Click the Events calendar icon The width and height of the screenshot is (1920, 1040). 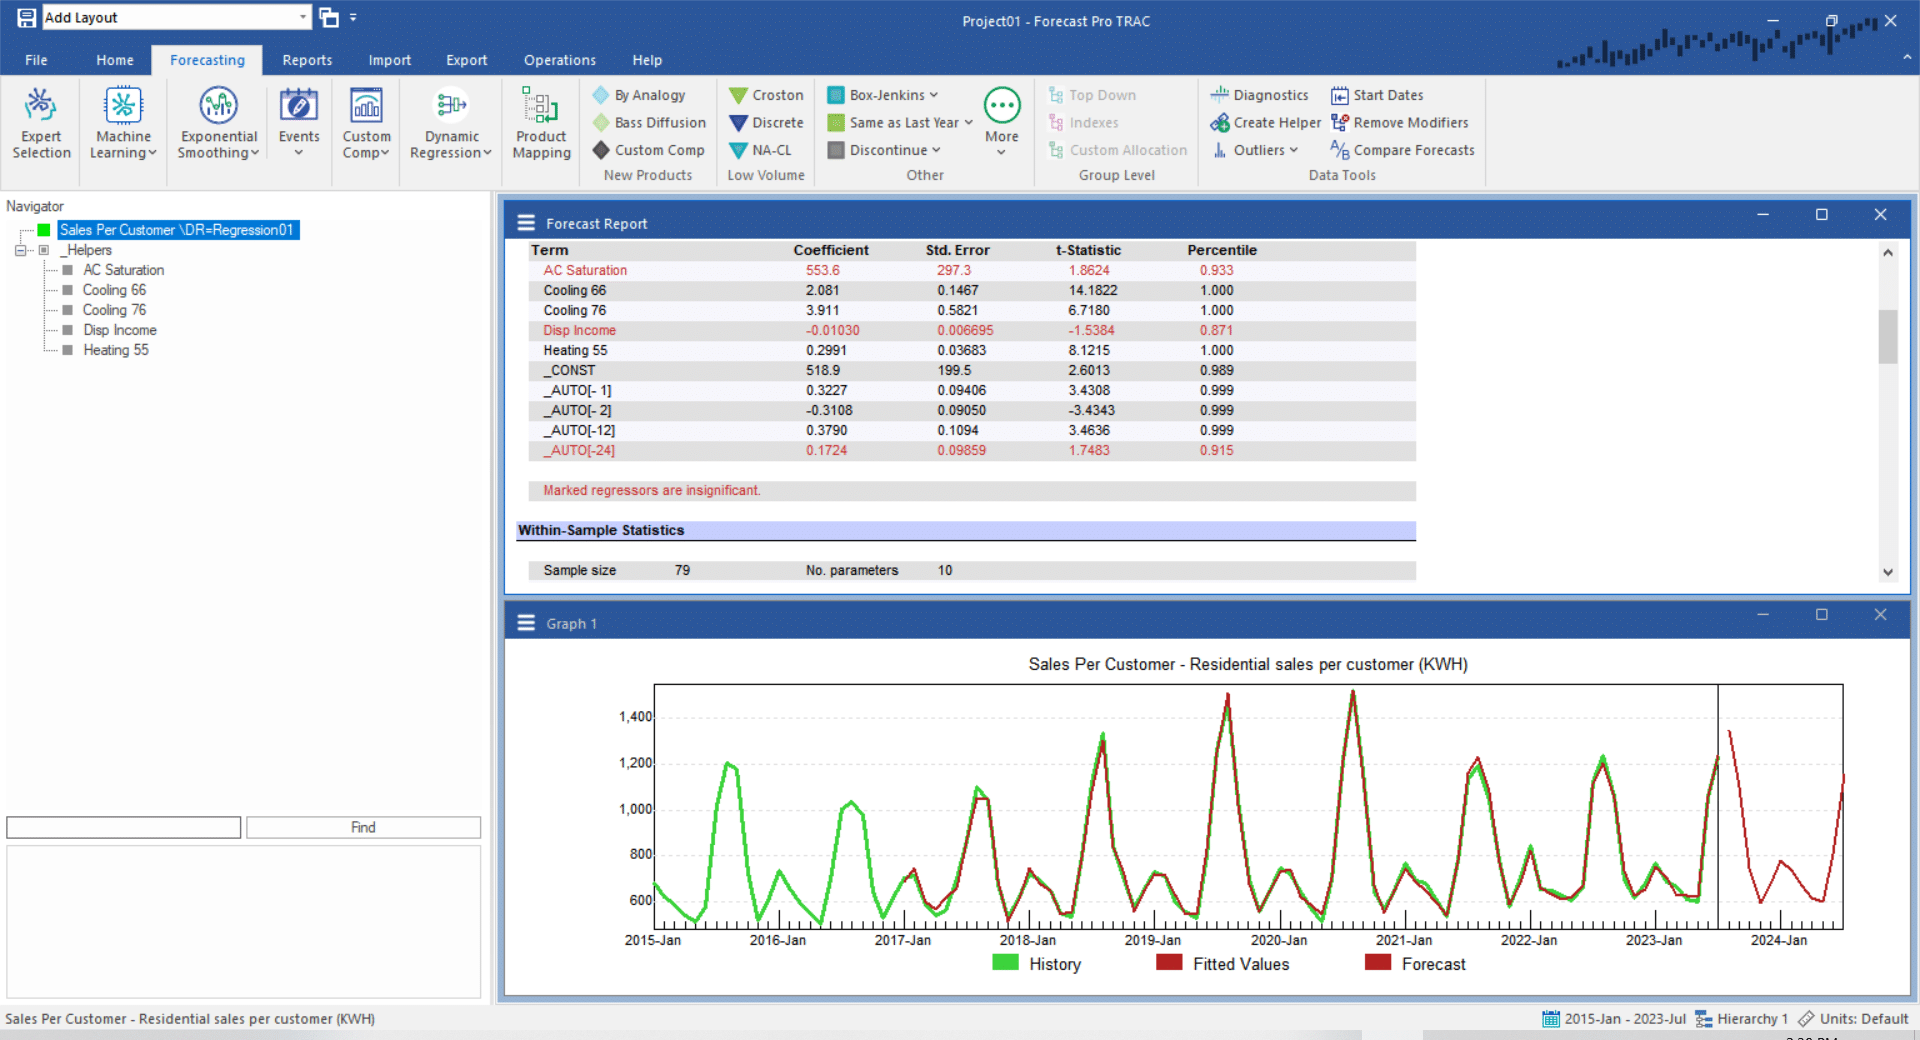298,106
